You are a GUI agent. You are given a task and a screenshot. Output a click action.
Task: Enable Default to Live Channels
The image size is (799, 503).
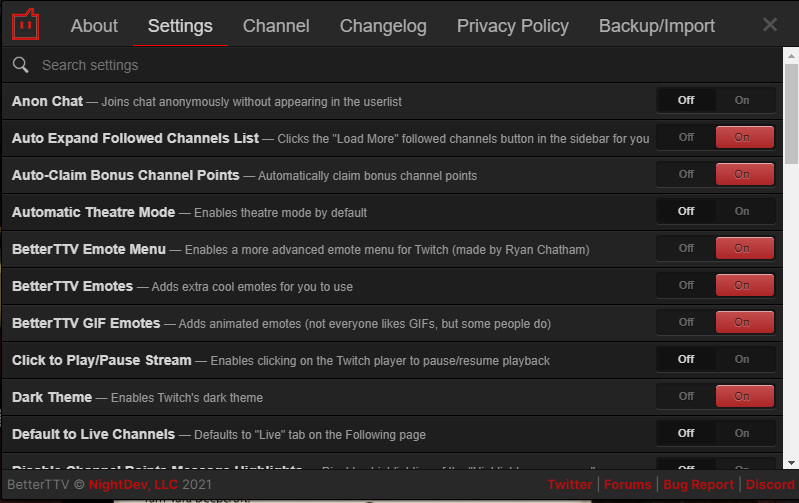pos(744,433)
